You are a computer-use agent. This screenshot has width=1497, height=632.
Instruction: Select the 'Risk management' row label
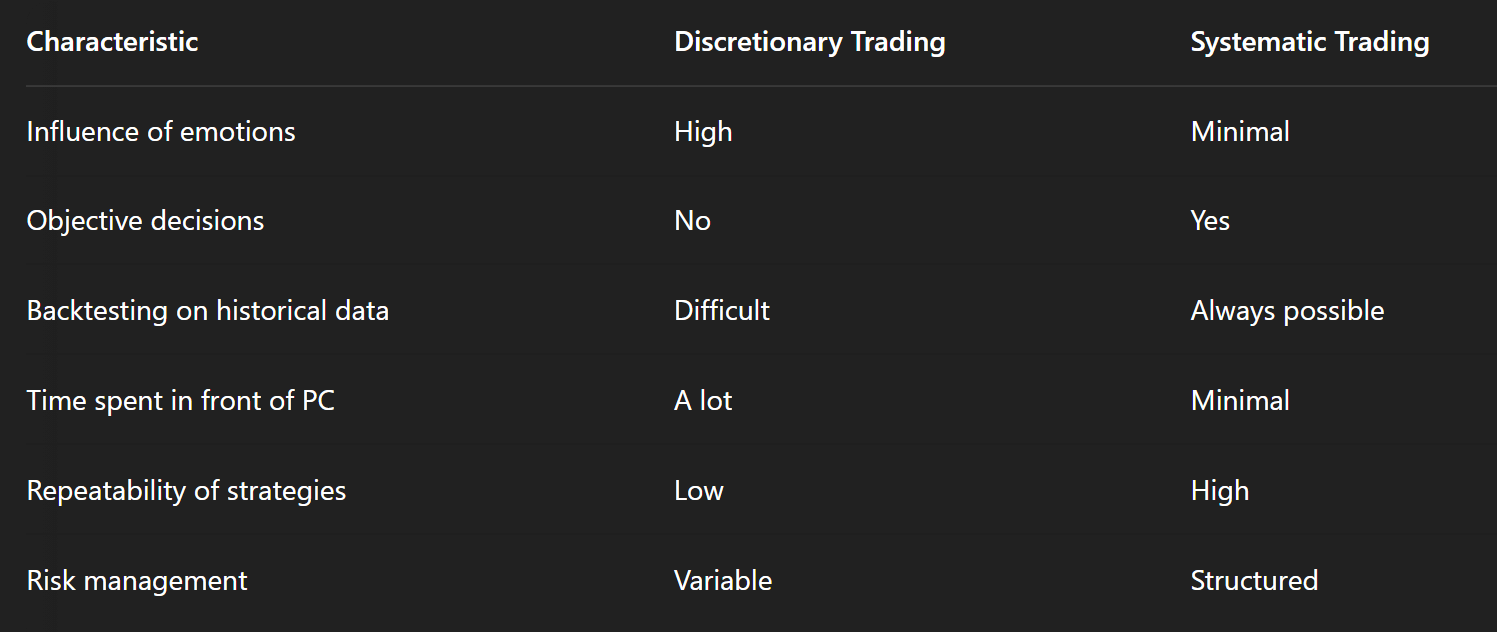pyautogui.click(x=136, y=581)
